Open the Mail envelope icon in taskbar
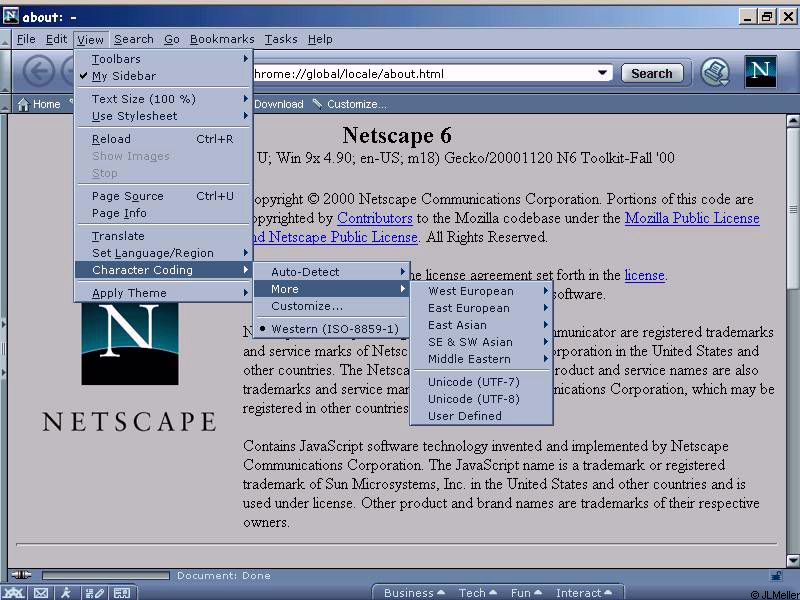 click(x=41, y=593)
